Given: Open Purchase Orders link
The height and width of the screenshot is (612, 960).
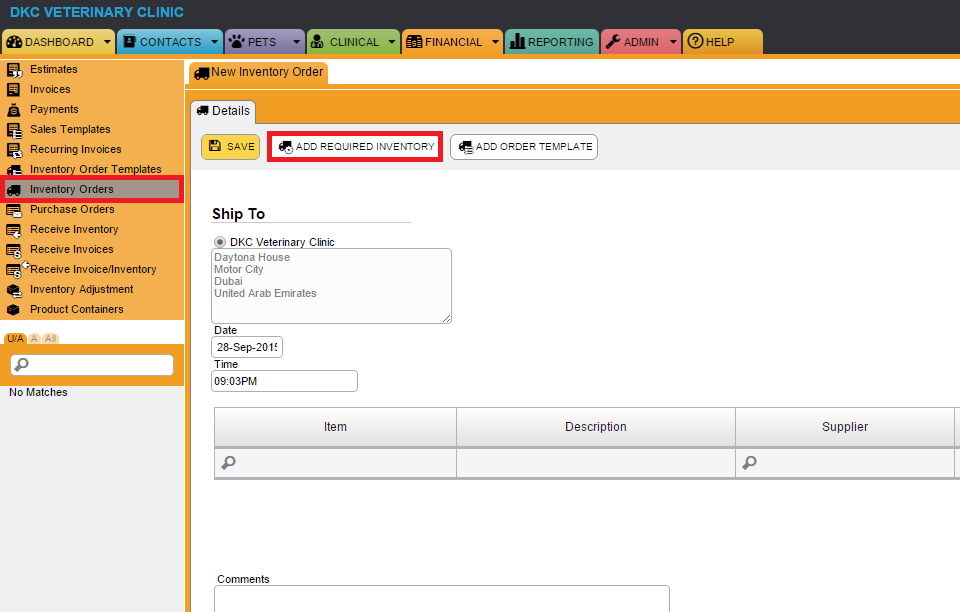Looking at the screenshot, I should tap(72, 209).
